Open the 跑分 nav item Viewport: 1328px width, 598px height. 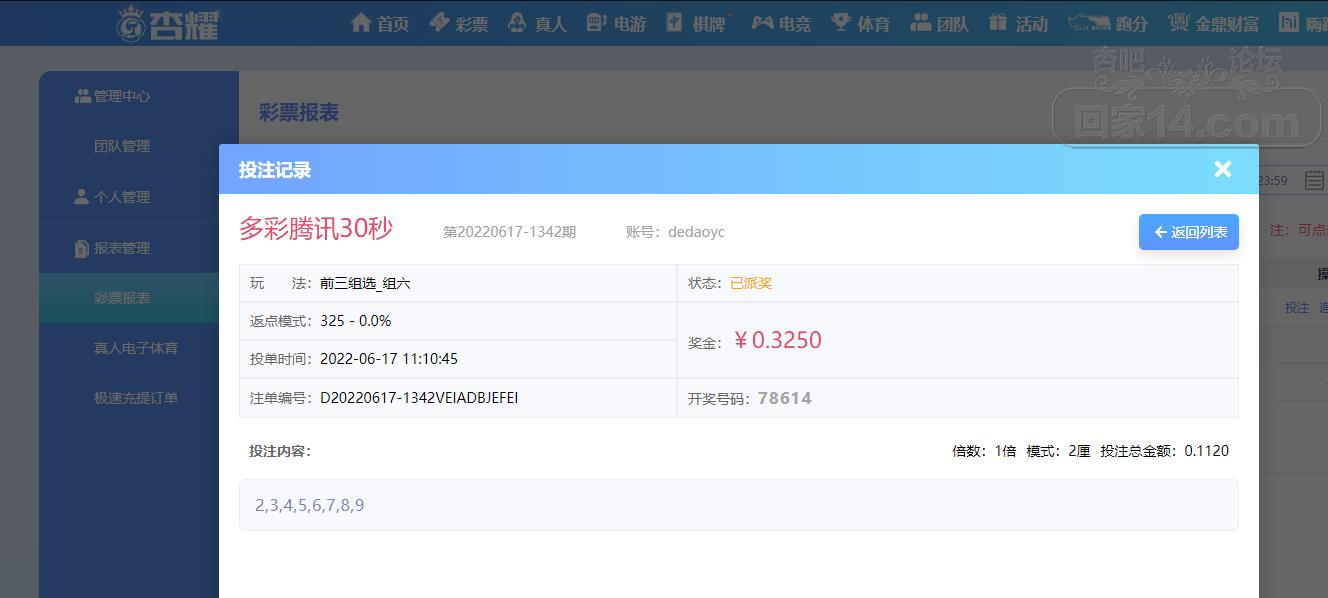coord(1107,23)
